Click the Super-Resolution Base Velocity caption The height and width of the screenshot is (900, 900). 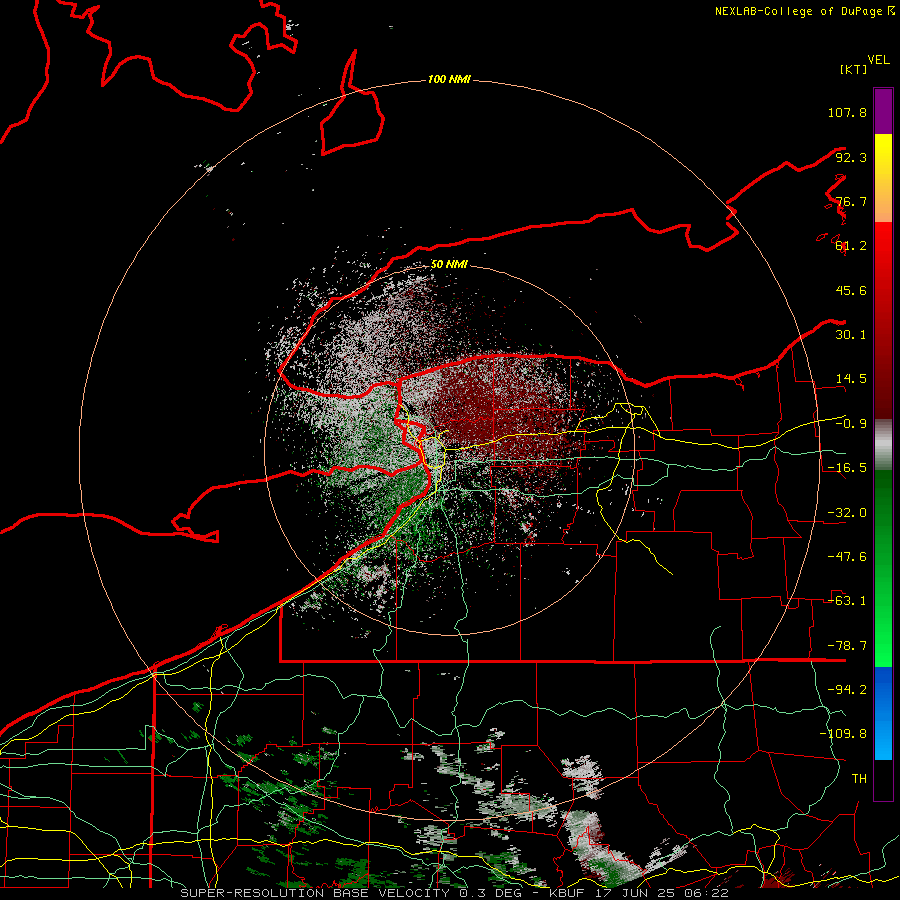455,893
